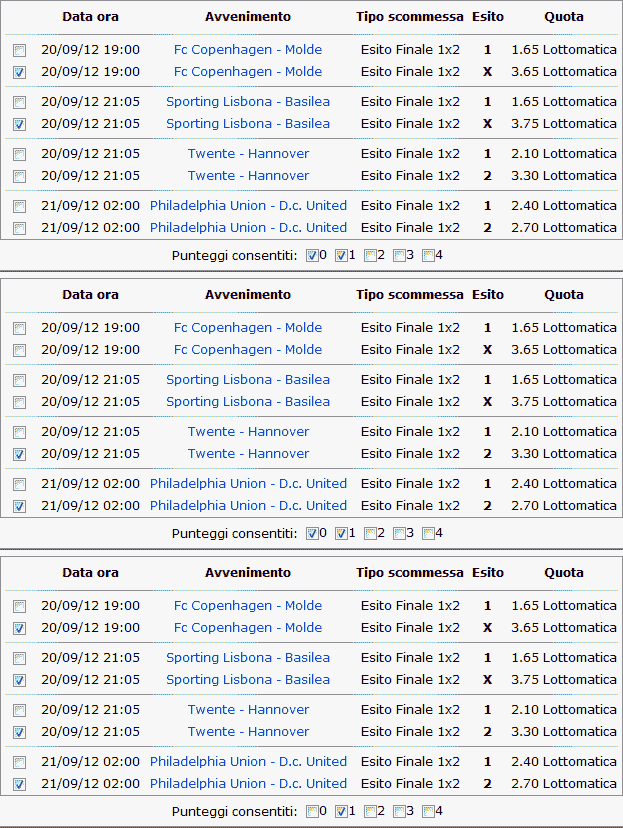Disable allowed score 0 in first table
This screenshot has width=623, height=828.
click(x=312, y=255)
